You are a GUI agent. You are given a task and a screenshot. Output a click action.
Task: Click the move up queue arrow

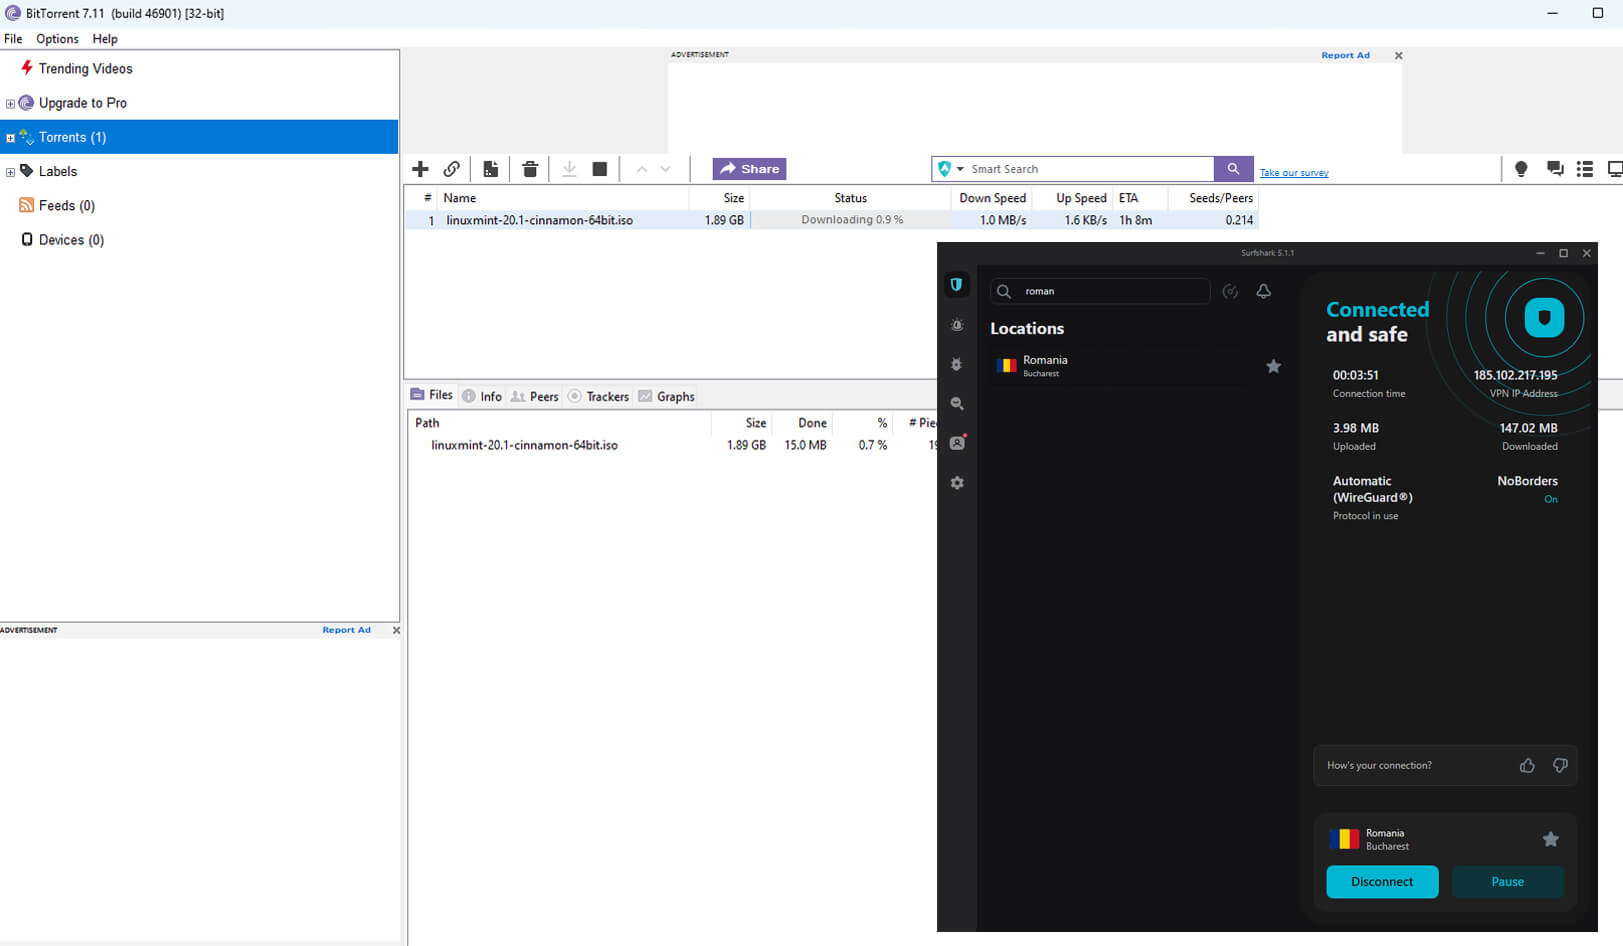[642, 169]
